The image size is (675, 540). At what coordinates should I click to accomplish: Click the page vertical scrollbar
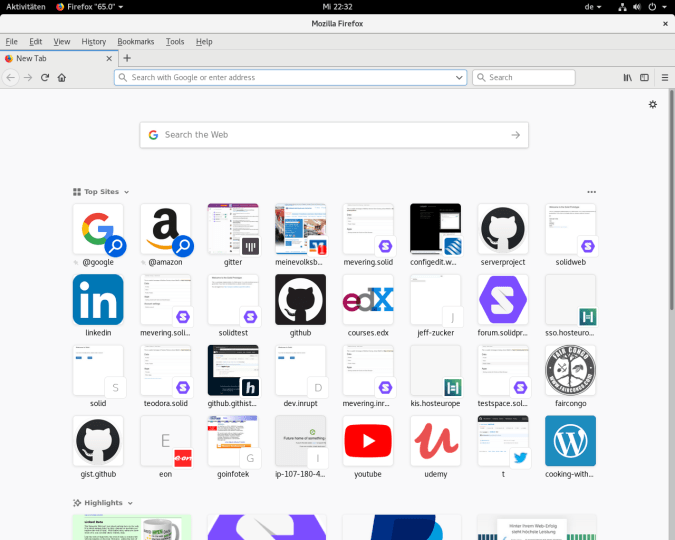click(x=672, y=199)
